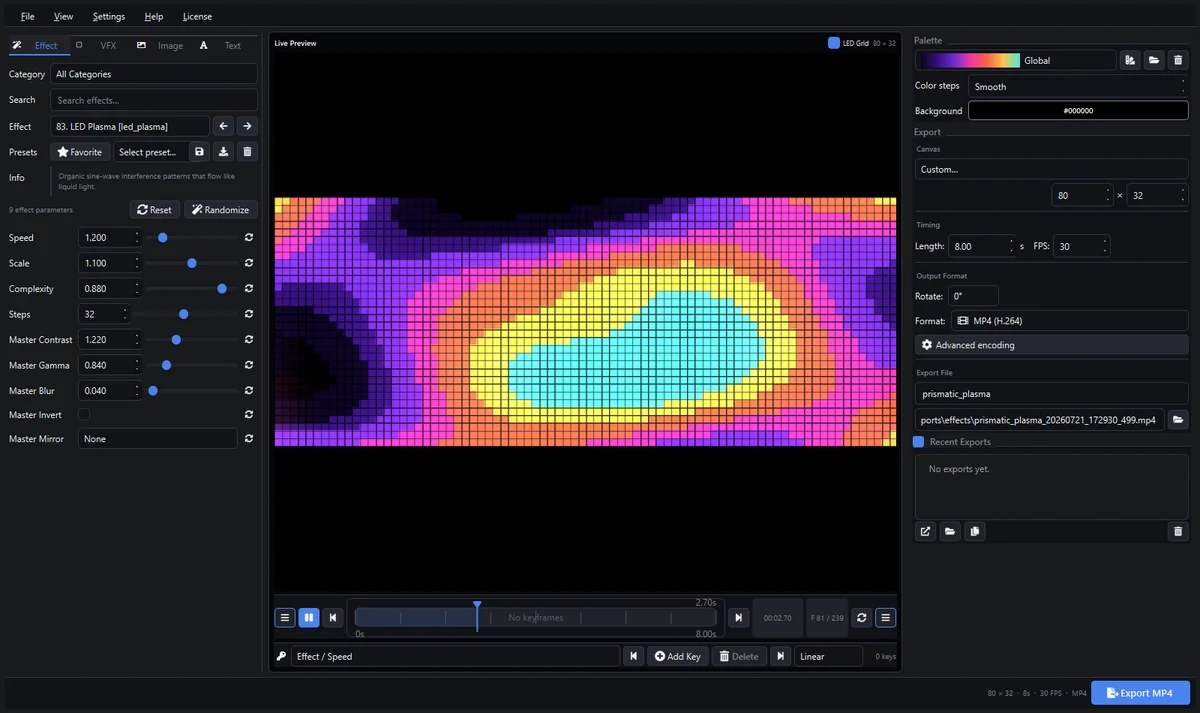The image size is (1200, 713).
Task: Browse for export file path folder
Action: pos(1178,420)
